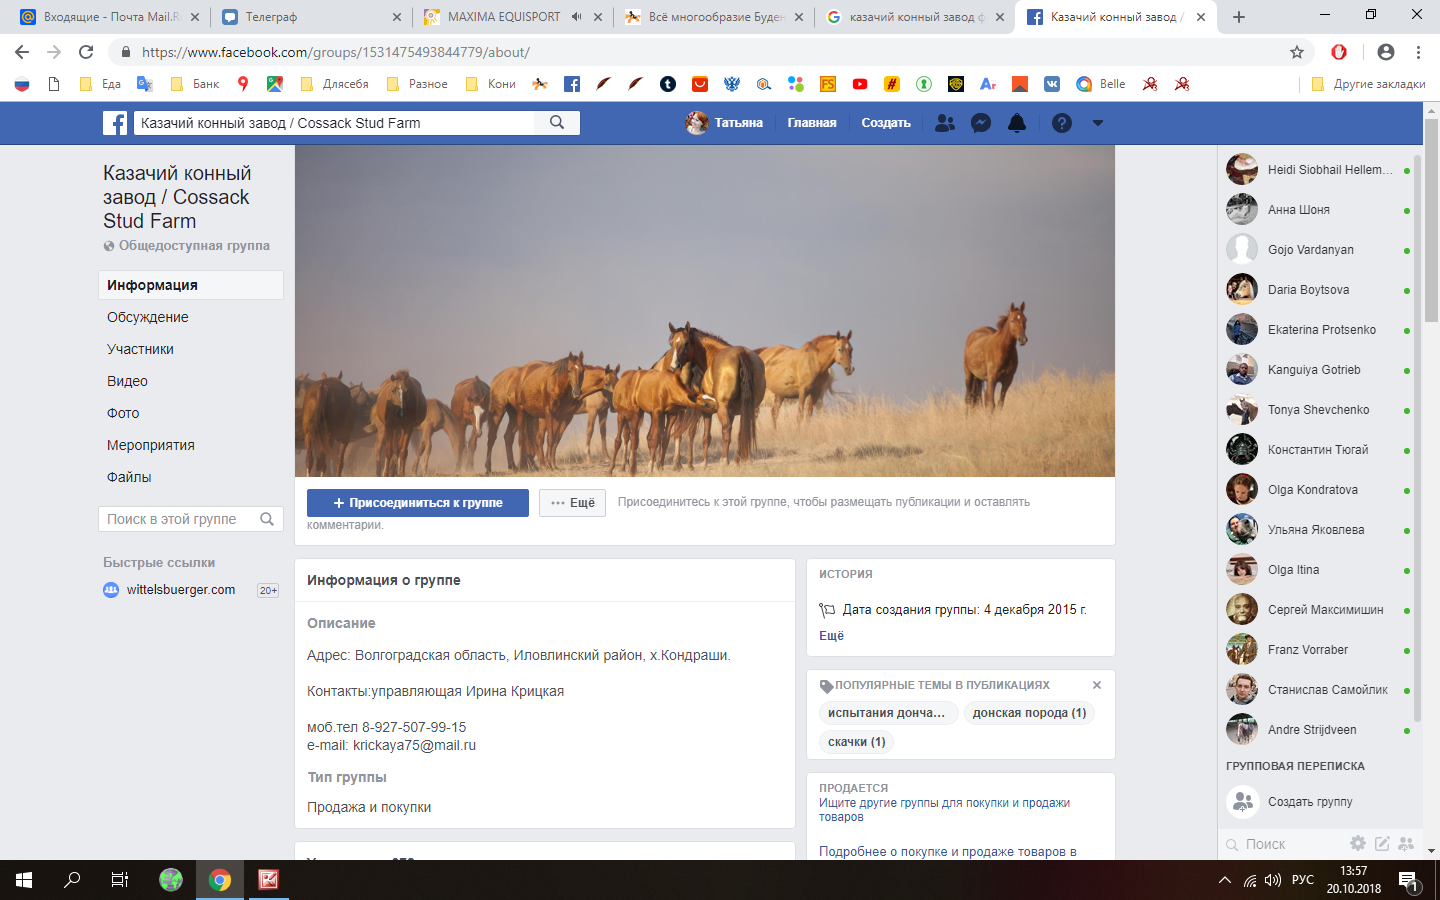Open Windows Start menu
Viewport: 1440px width, 900px height.
24,880
